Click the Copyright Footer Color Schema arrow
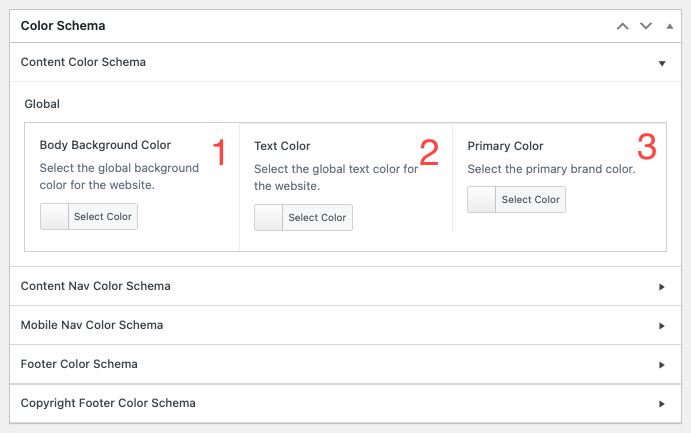This screenshot has height=433, width=691. click(662, 404)
